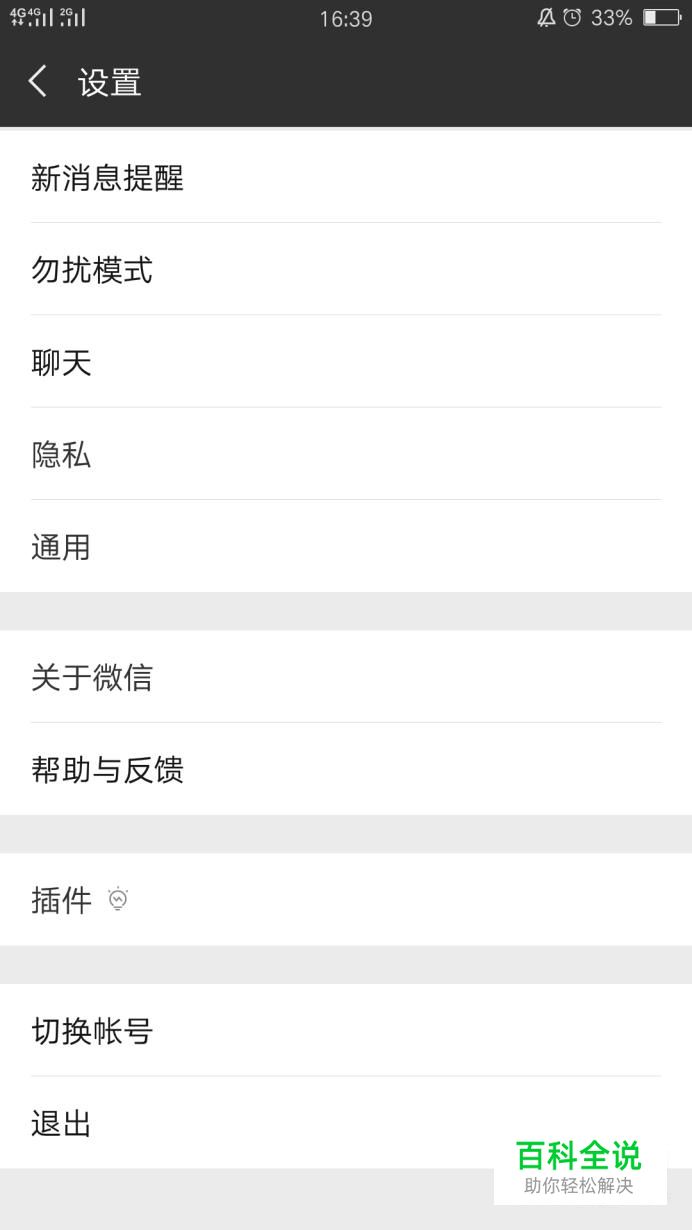692x1230 pixels.
Task: Open the 聊天 settings entry
Action: pos(345,362)
